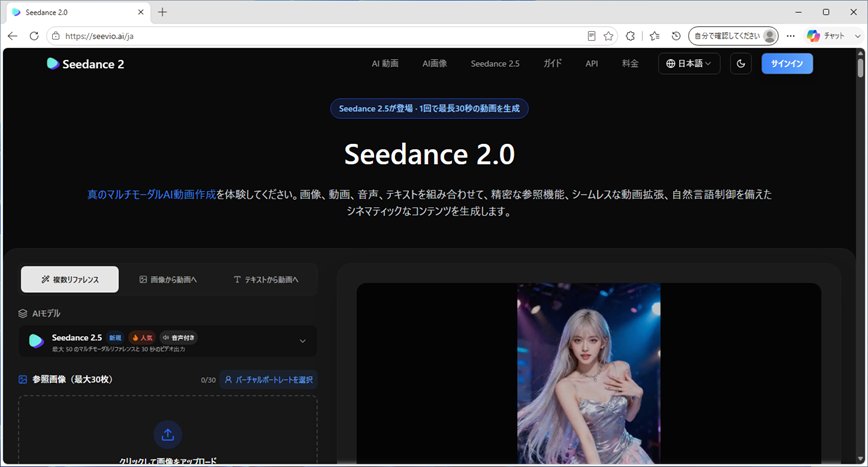Click the 参照画像 image icon

click(23, 380)
